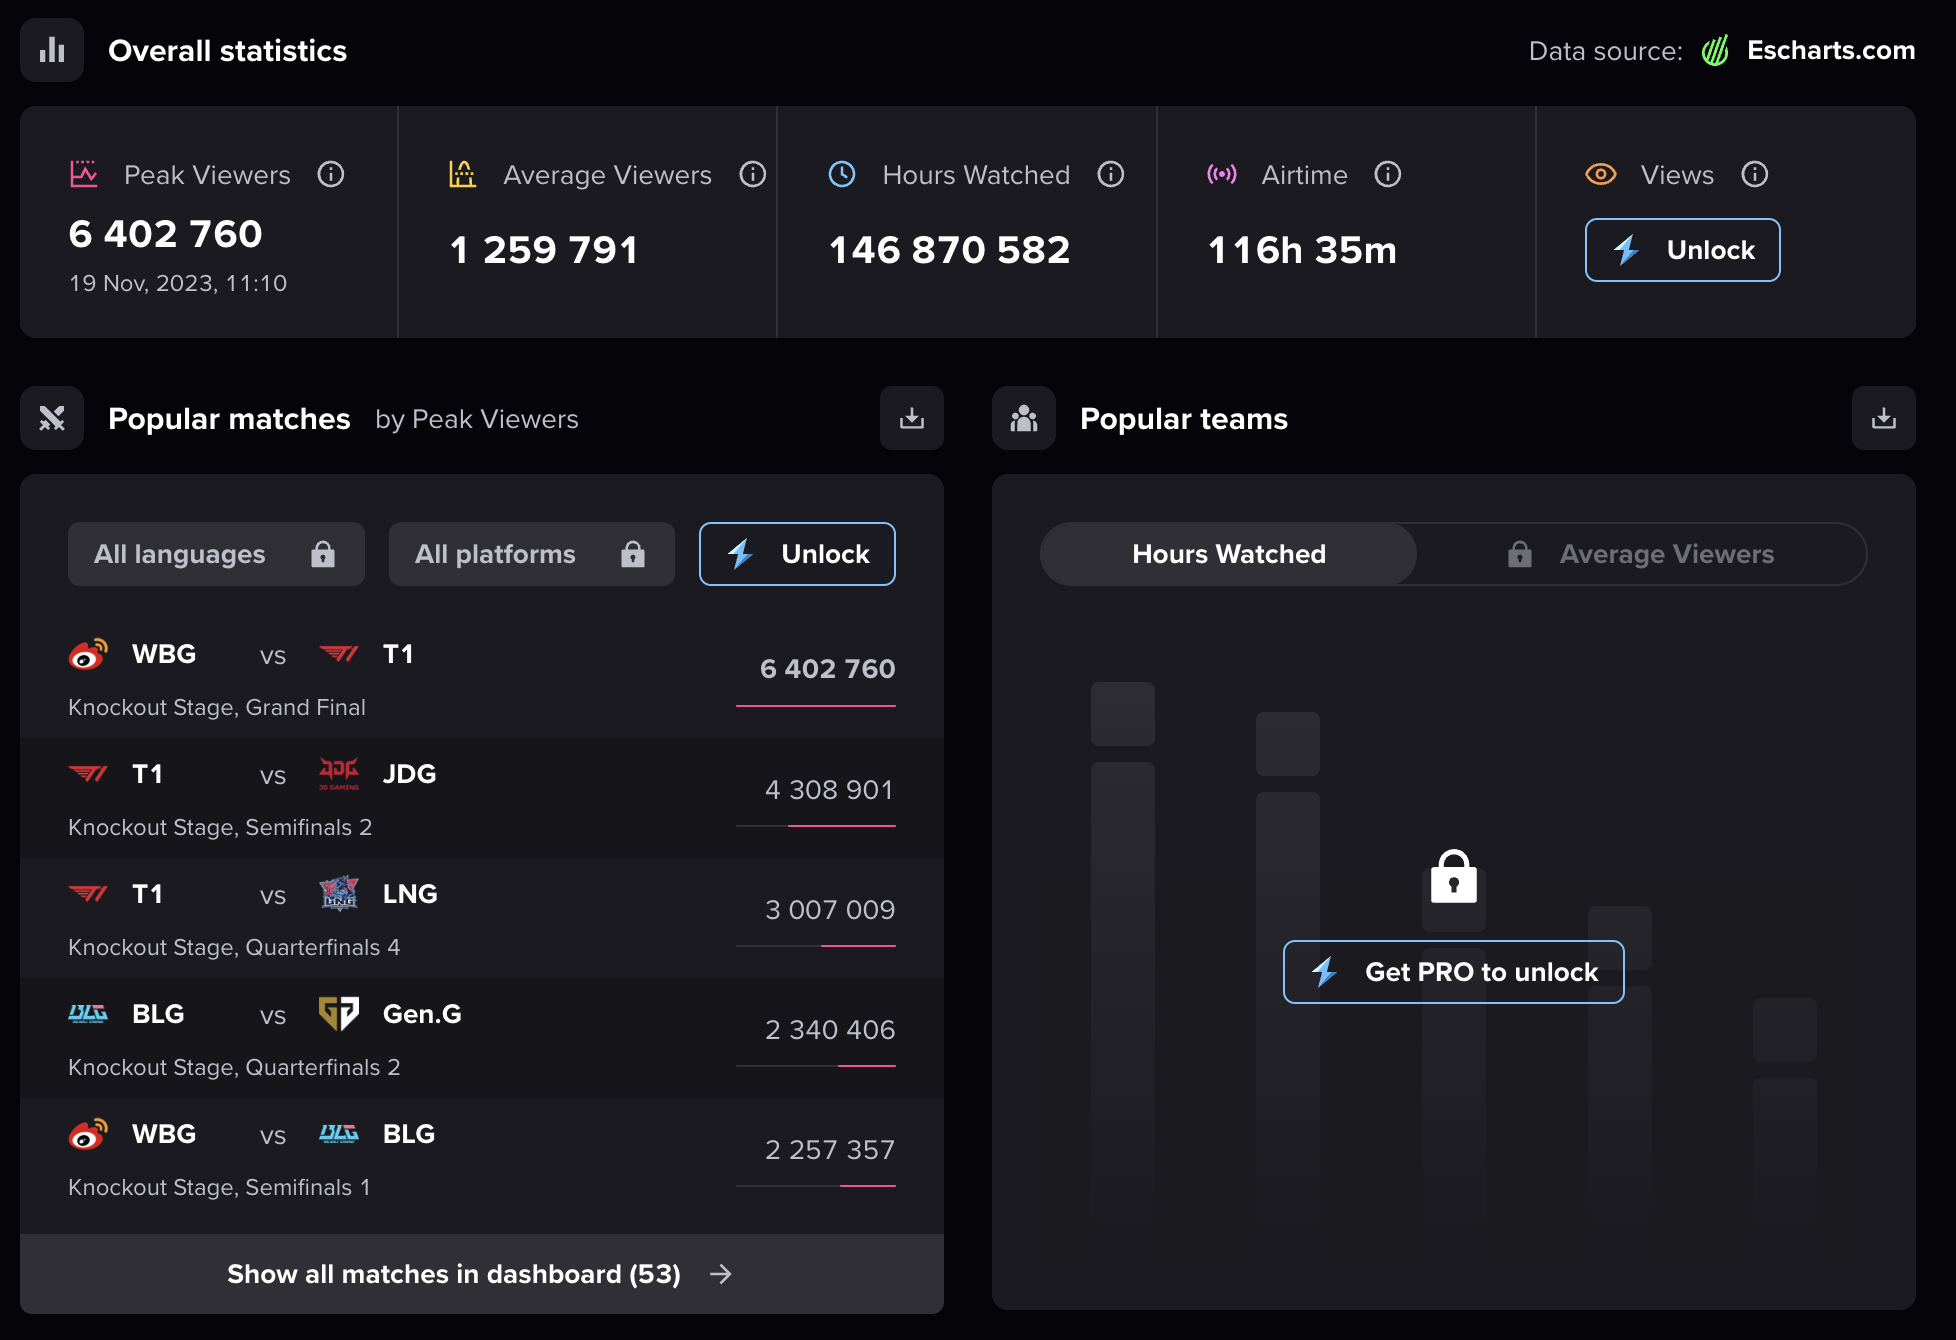The width and height of the screenshot is (1956, 1340).
Task: Click Hours Watched info icon
Action: pyautogui.click(x=1111, y=175)
